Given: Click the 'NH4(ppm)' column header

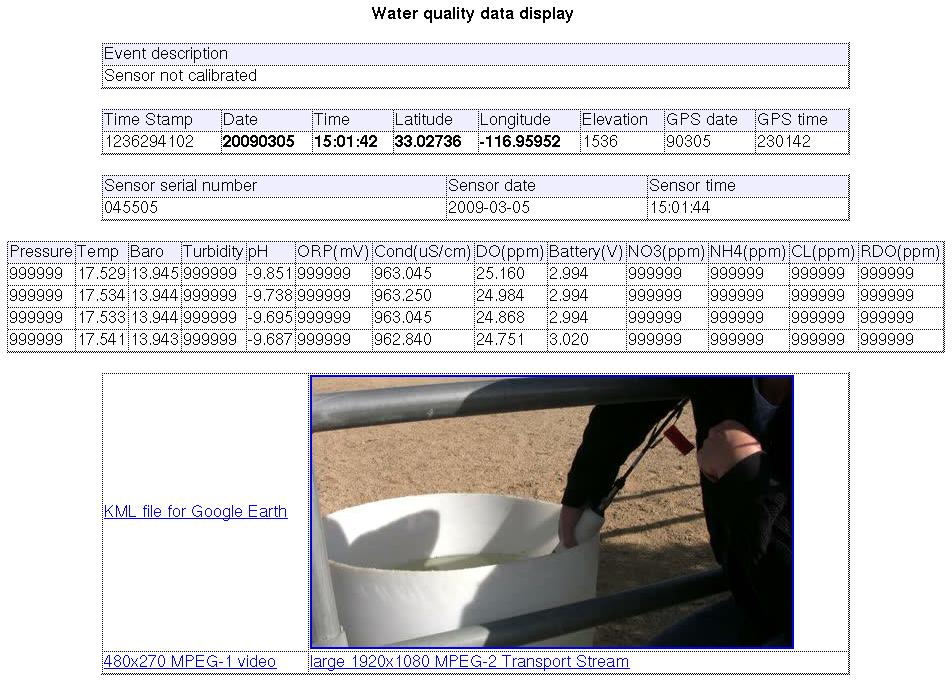Looking at the screenshot, I should [x=748, y=251].
